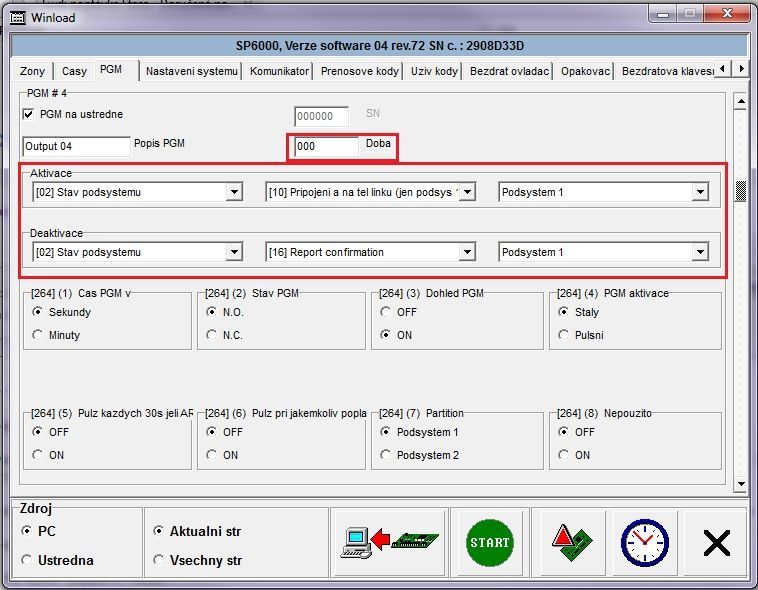The image size is (758, 590).
Task: Expand the Aktivace Podsystem 1 dropdown
Action: point(699,192)
